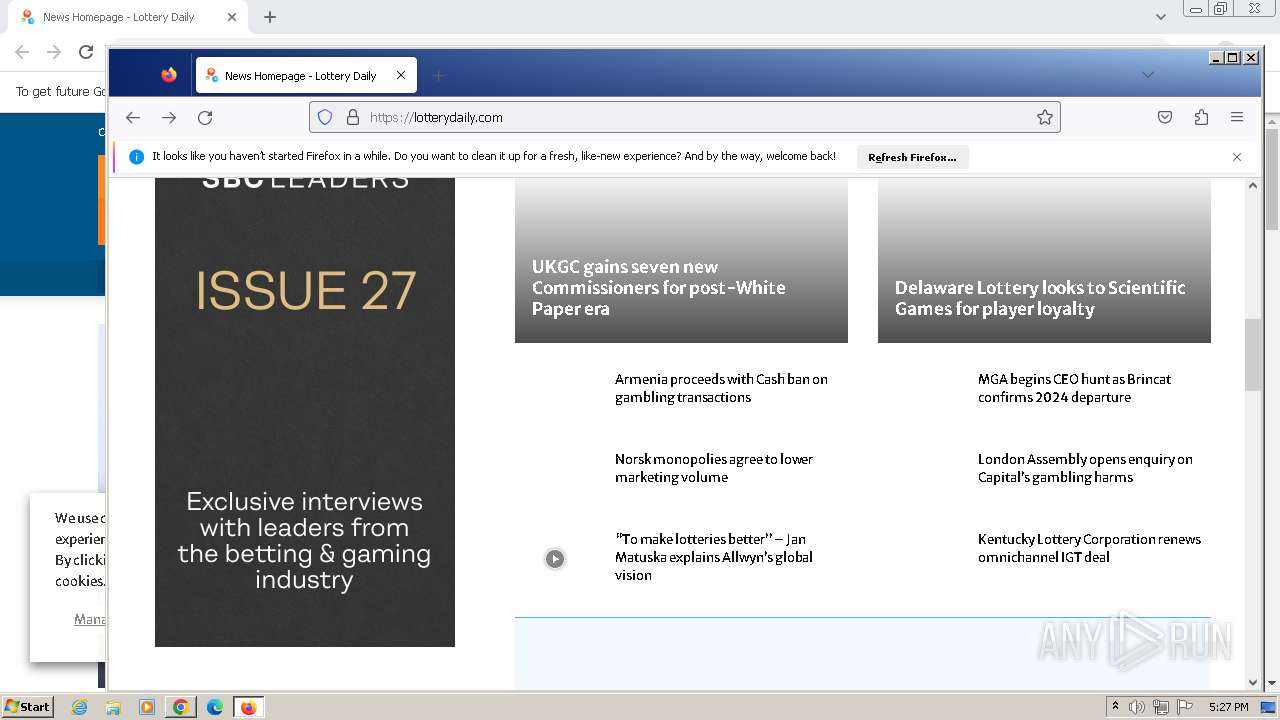Screen dimensions: 1280x720
Task: Open SBC Leaders Issue 27 banner
Action: click(x=305, y=412)
